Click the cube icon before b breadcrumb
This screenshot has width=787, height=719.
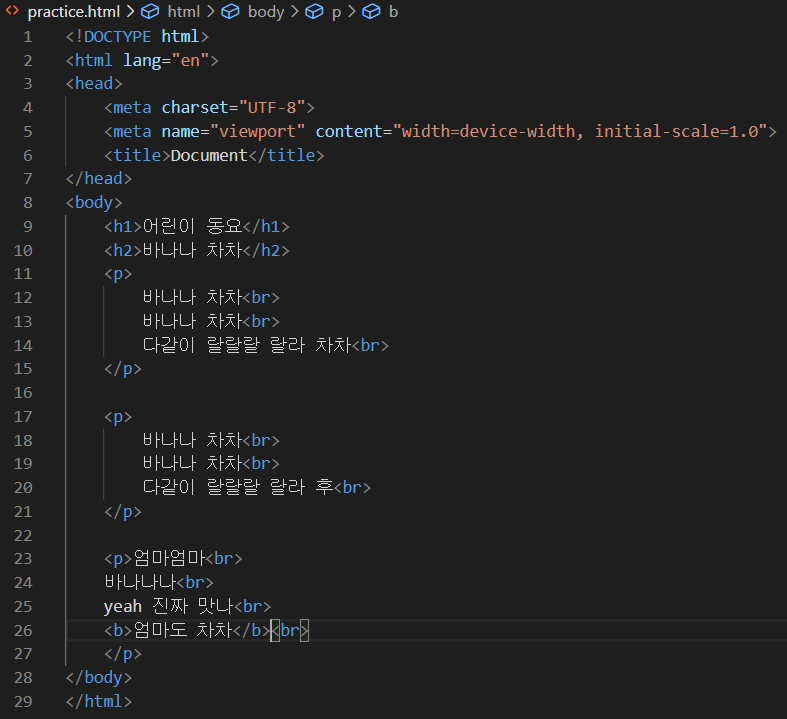pyautogui.click(x=371, y=11)
